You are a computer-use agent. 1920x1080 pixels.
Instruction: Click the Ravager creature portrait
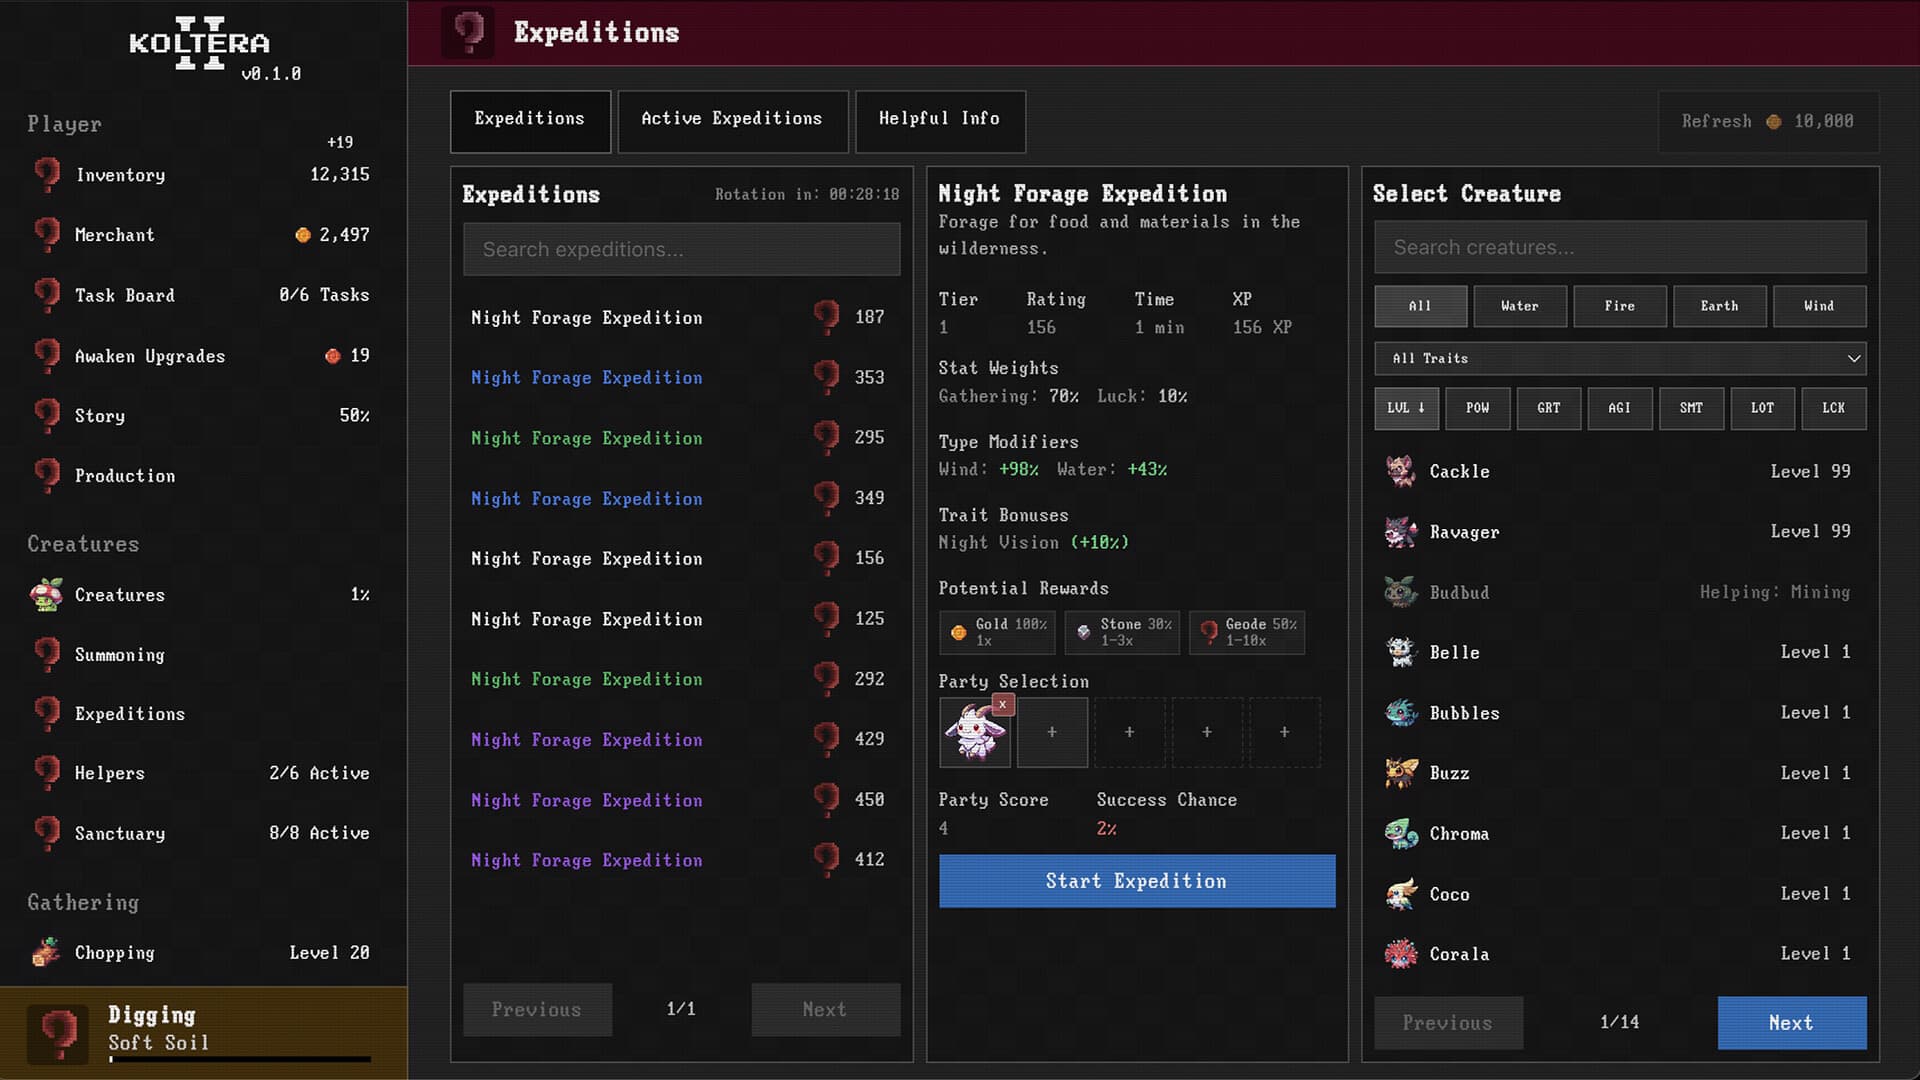(x=1401, y=531)
